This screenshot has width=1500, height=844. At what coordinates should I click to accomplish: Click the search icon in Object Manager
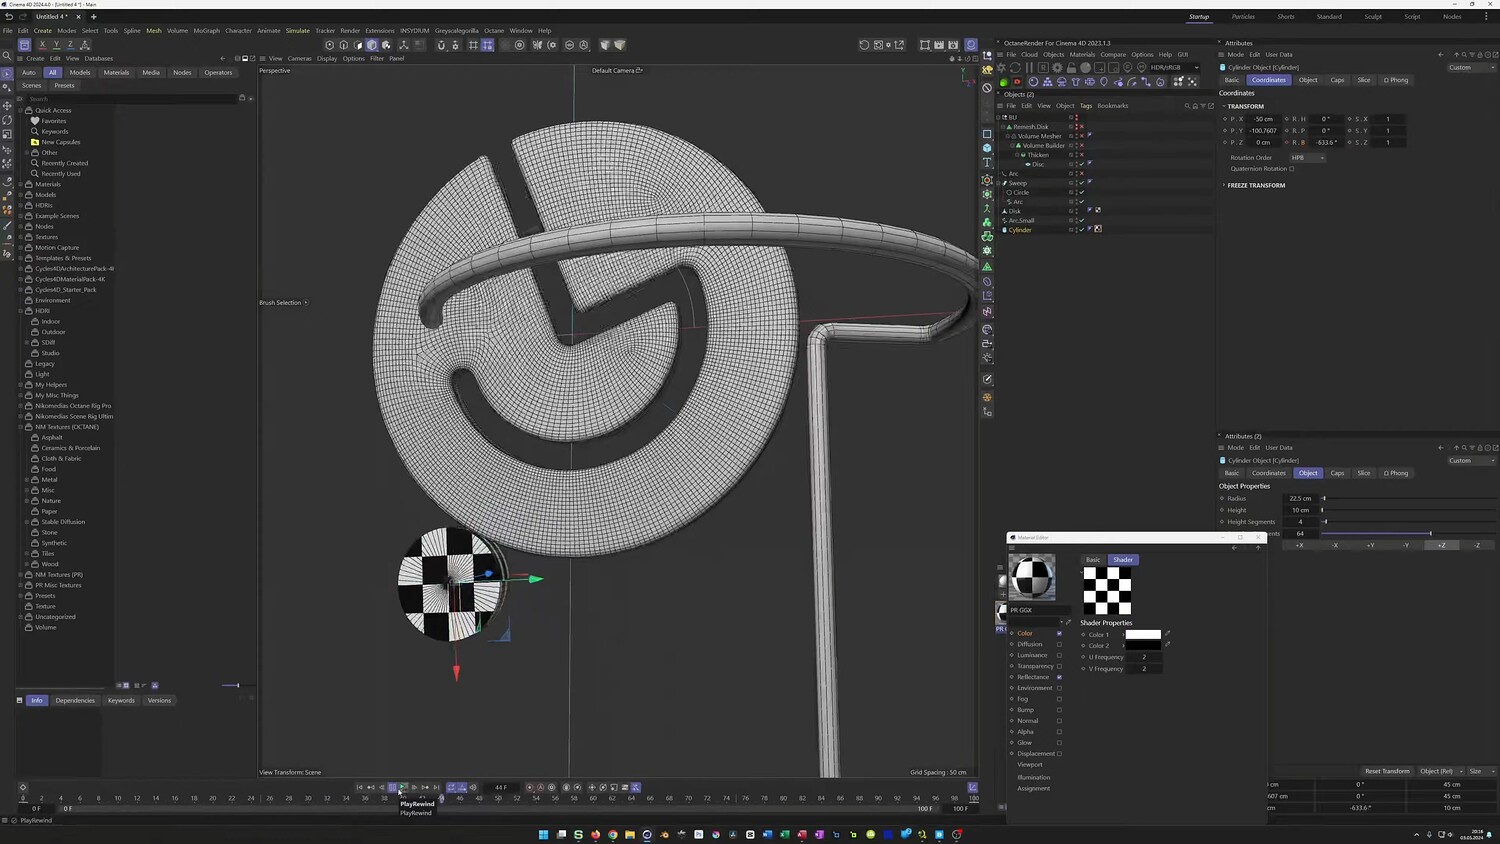click(x=1187, y=106)
